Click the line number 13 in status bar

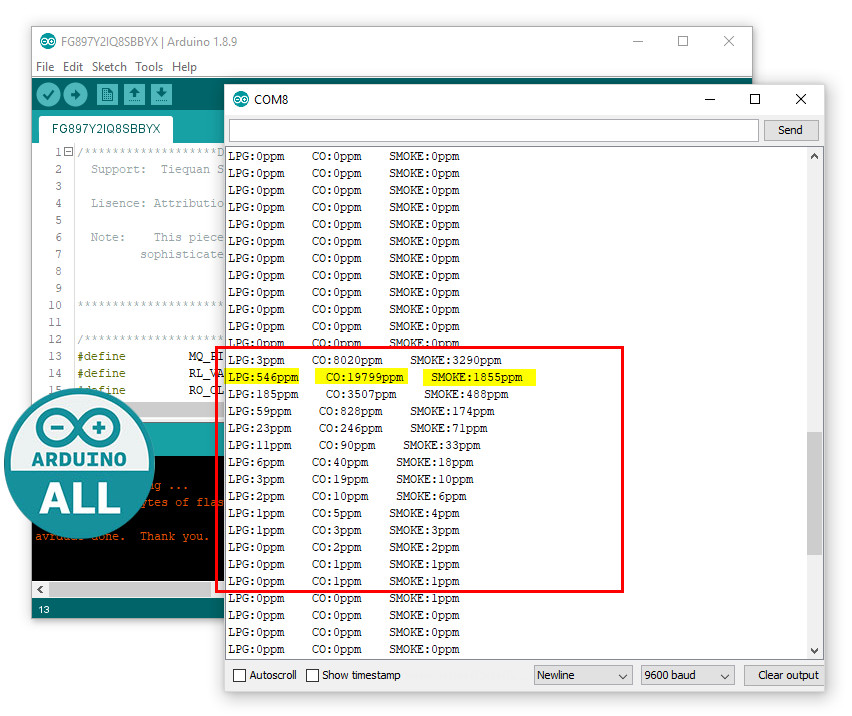pyautogui.click(x=44, y=610)
